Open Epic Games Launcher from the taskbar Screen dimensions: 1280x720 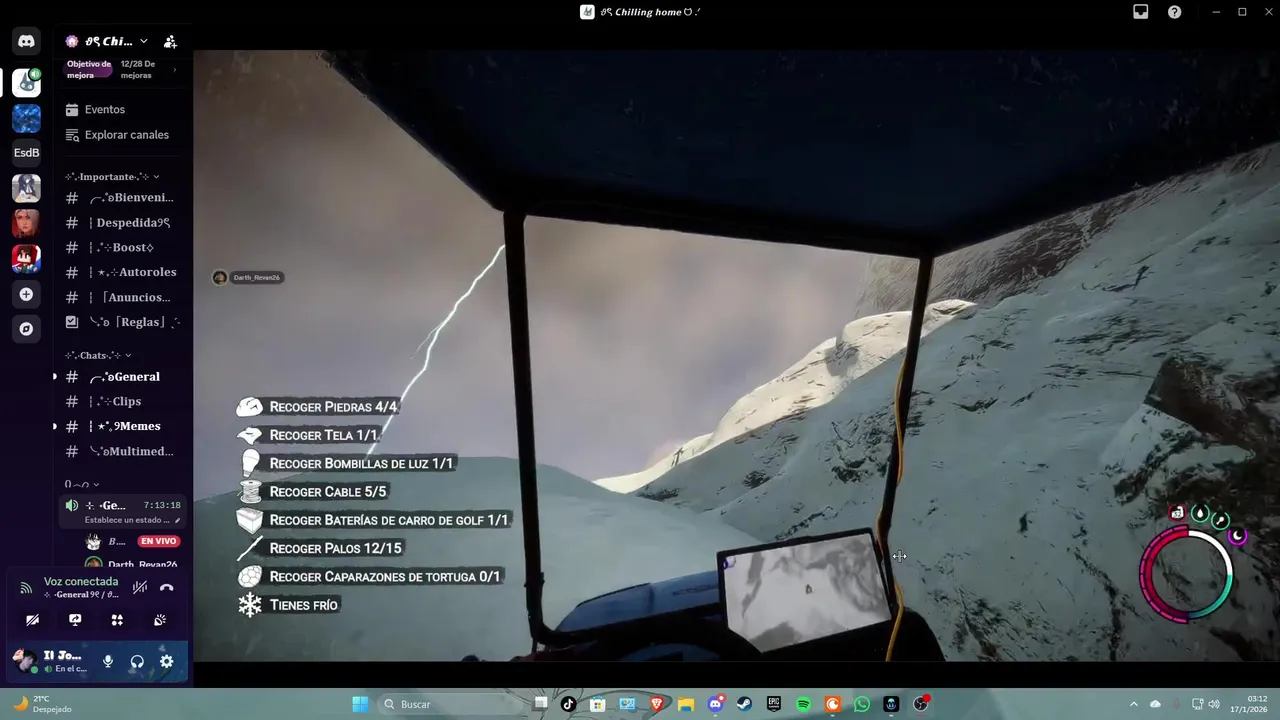[774, 704]
